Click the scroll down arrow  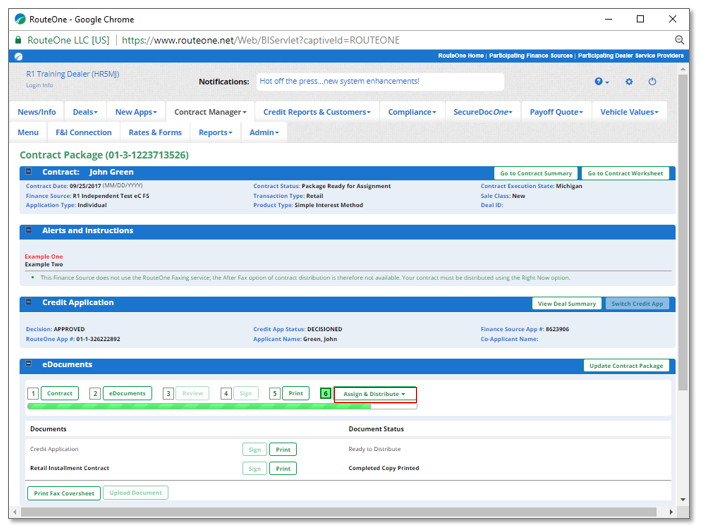tap(683, 500)
